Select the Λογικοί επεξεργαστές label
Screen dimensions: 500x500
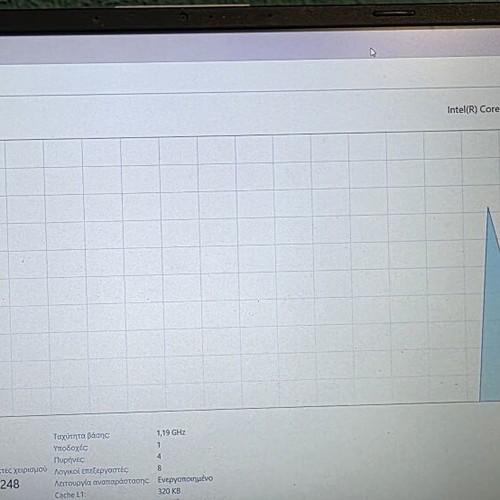[91, 471]
